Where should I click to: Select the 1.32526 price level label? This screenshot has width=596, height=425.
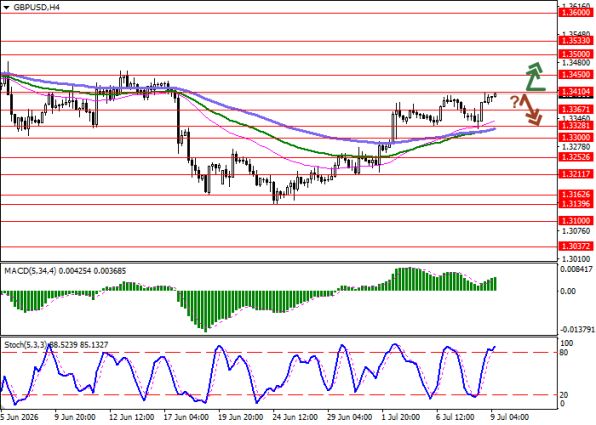[x=576, y=157]
